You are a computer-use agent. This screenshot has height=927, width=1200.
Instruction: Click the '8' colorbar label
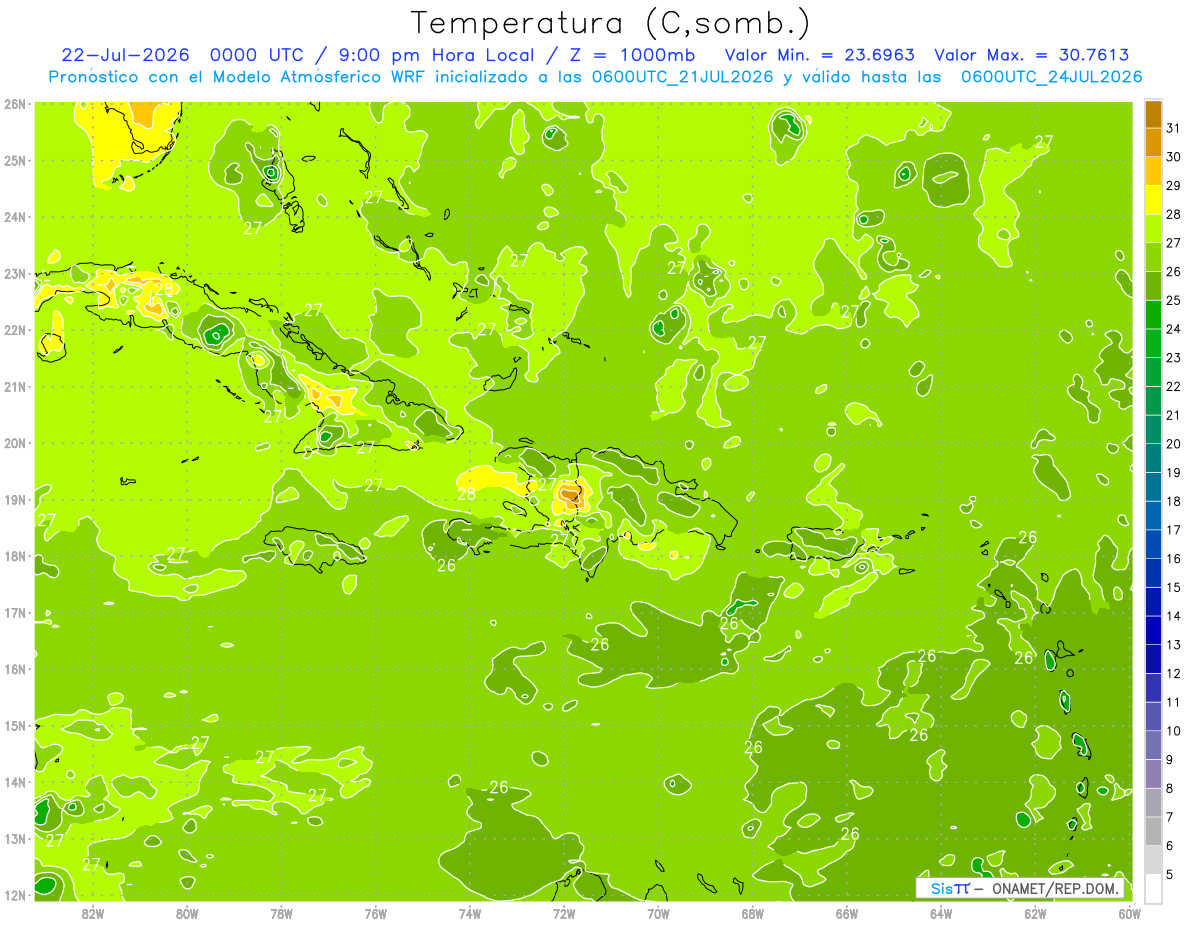1169,788
